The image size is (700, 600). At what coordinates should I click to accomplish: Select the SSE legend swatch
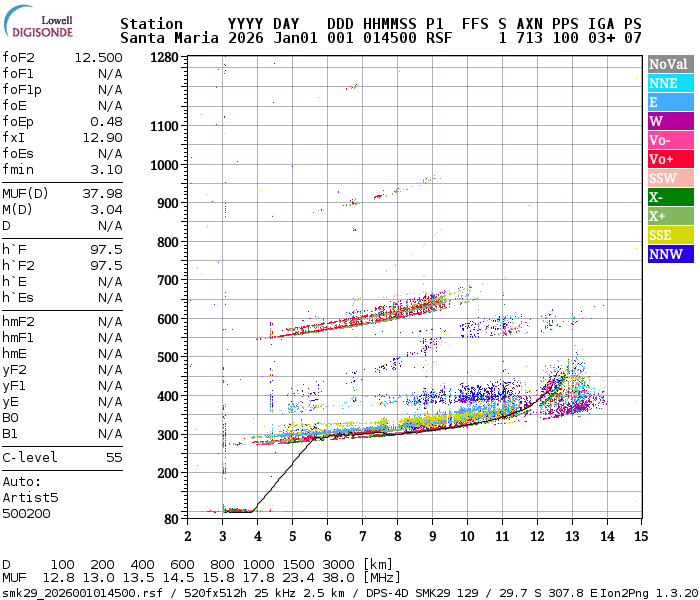click(671, 235)
